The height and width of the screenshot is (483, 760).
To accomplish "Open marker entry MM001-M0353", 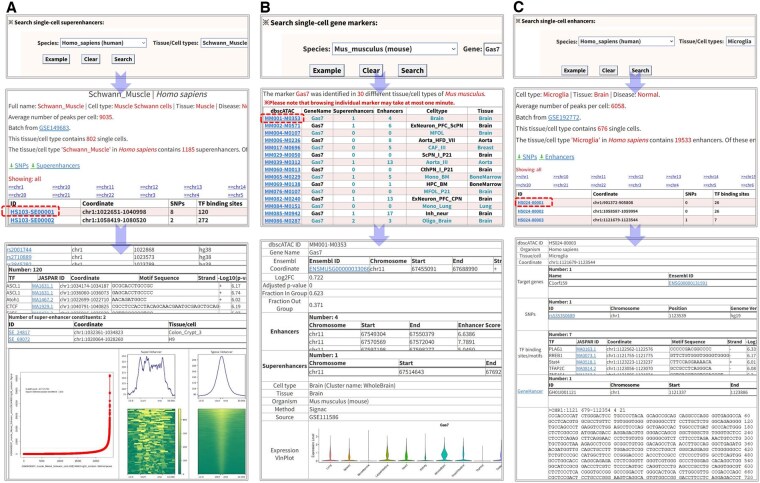I will pyautogui.click(x=282, y=118).
